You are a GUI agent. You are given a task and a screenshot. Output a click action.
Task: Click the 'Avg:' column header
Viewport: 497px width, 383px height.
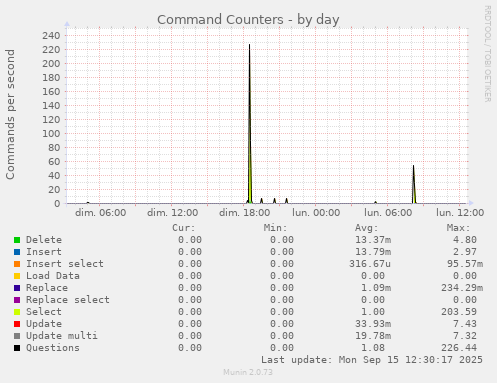point(367,228)
